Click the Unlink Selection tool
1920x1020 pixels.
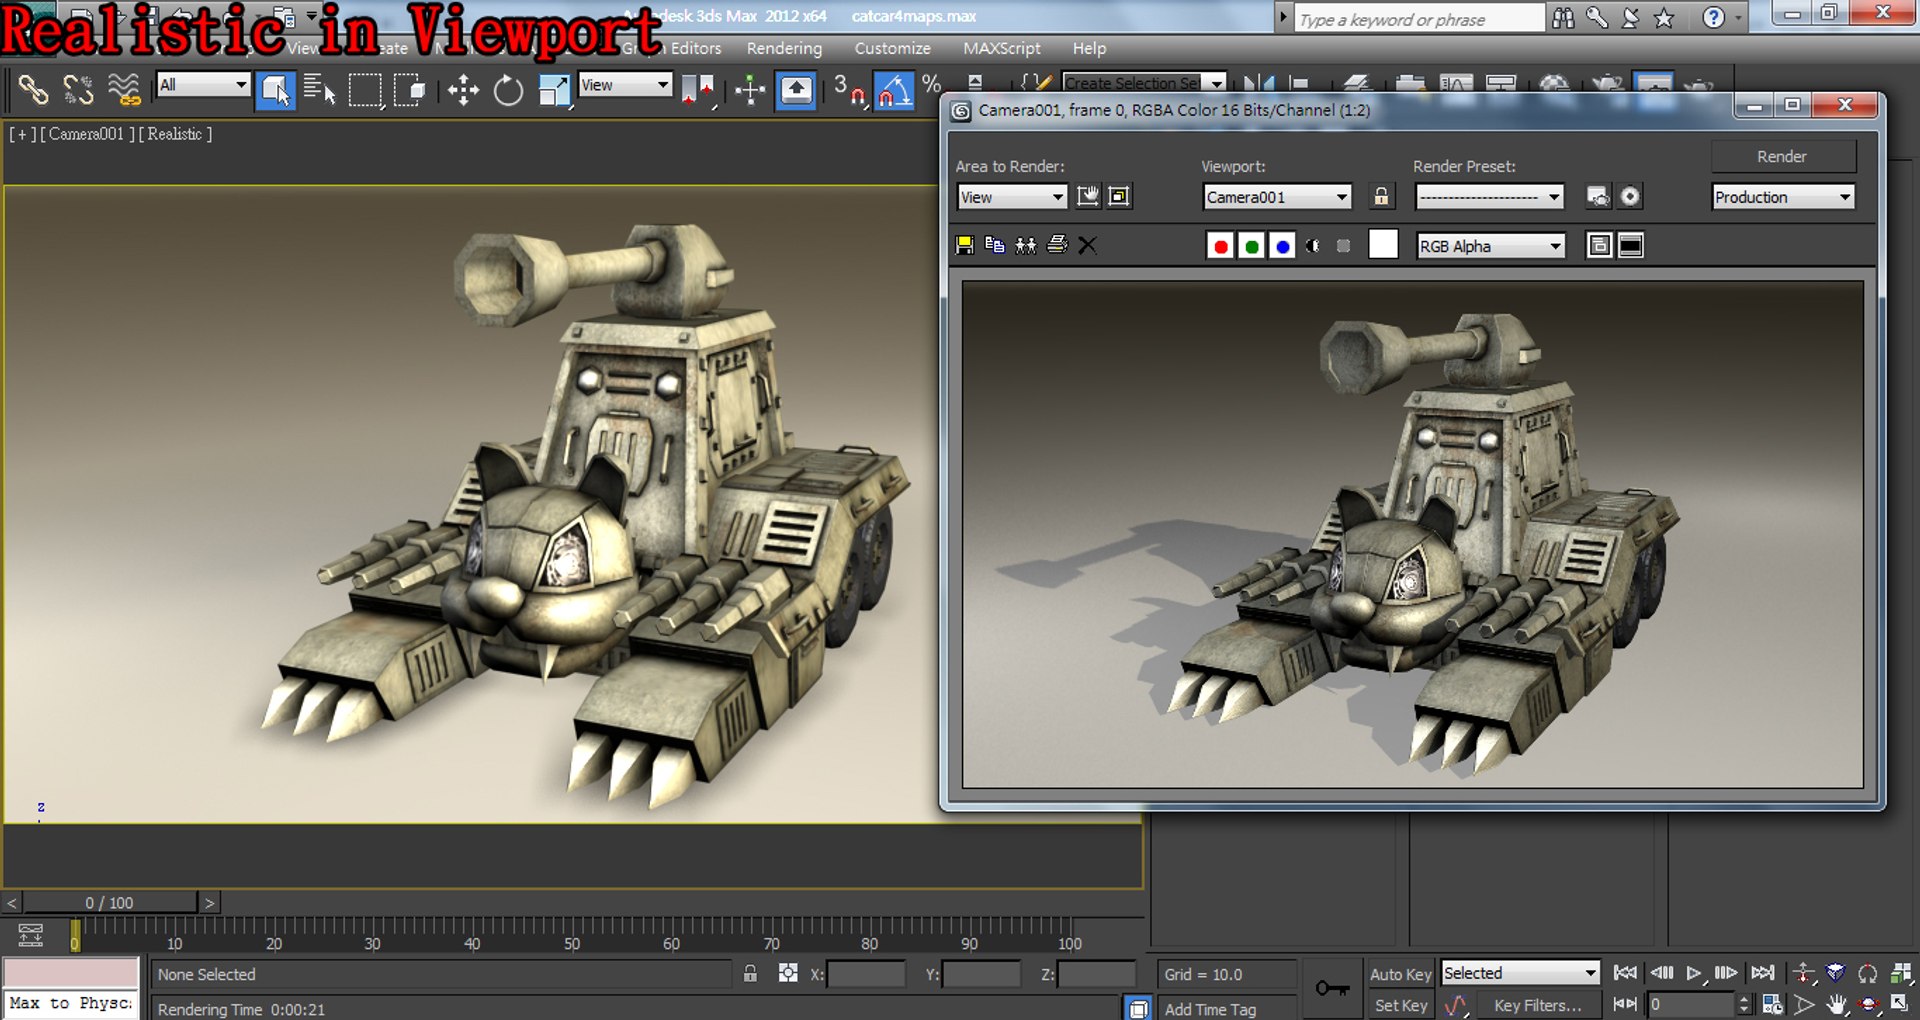(78, 90)
